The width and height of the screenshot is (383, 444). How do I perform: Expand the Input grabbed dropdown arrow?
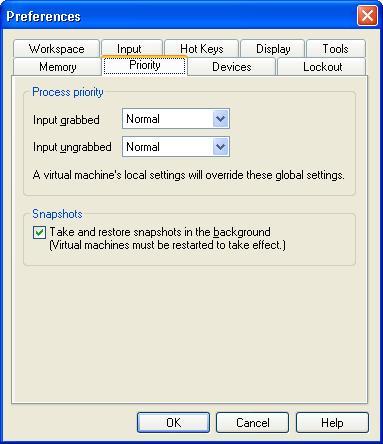[x=221, y=119]
